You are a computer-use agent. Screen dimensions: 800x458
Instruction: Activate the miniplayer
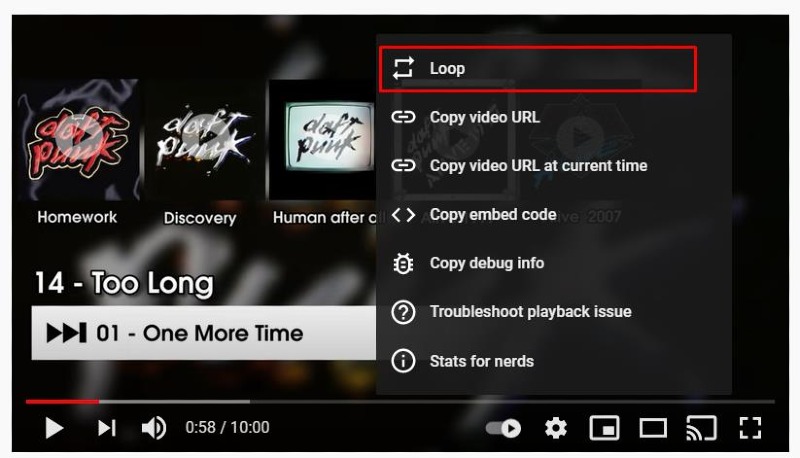(605, 428)
